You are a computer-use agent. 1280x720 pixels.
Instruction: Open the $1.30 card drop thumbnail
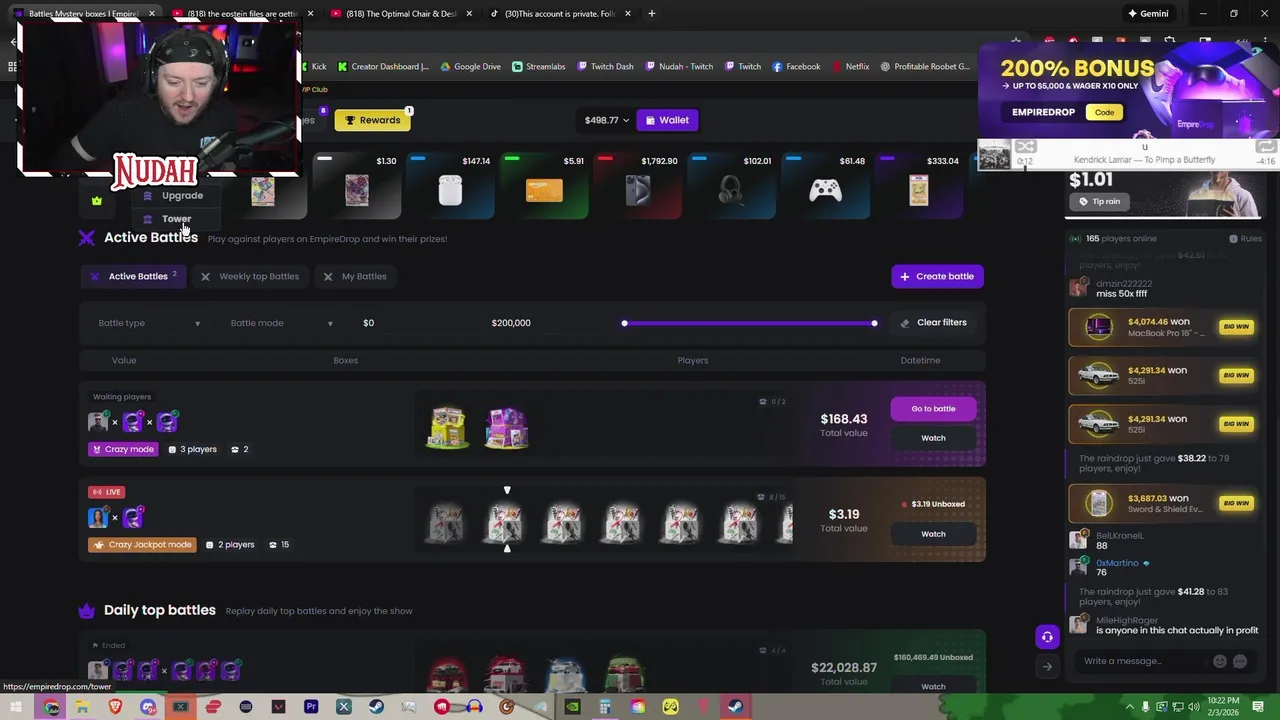pyautogui.click(x=357, y=186)
